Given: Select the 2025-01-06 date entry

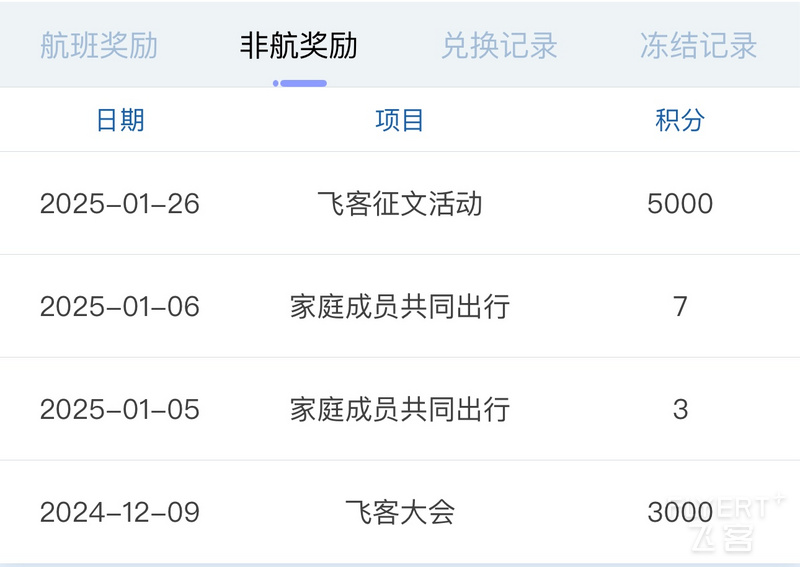Looking at the screenshot, I should point(120,307).
